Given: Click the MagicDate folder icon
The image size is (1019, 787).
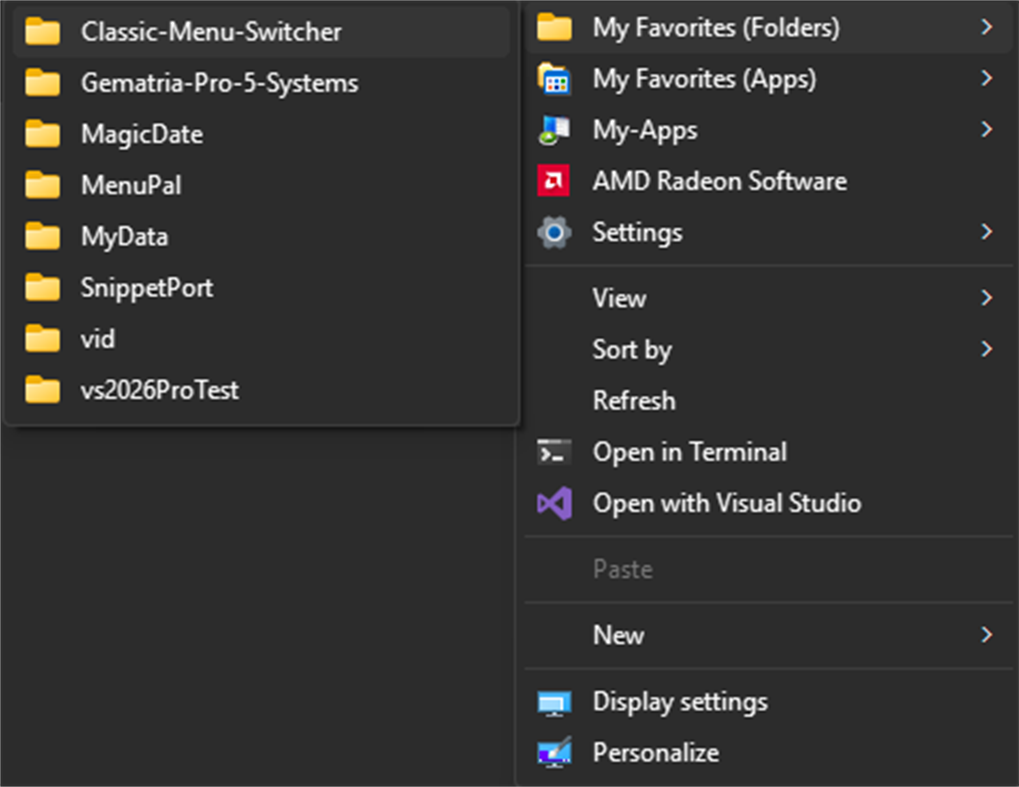Looking at the screenshot, I should (x=42, y=135).
